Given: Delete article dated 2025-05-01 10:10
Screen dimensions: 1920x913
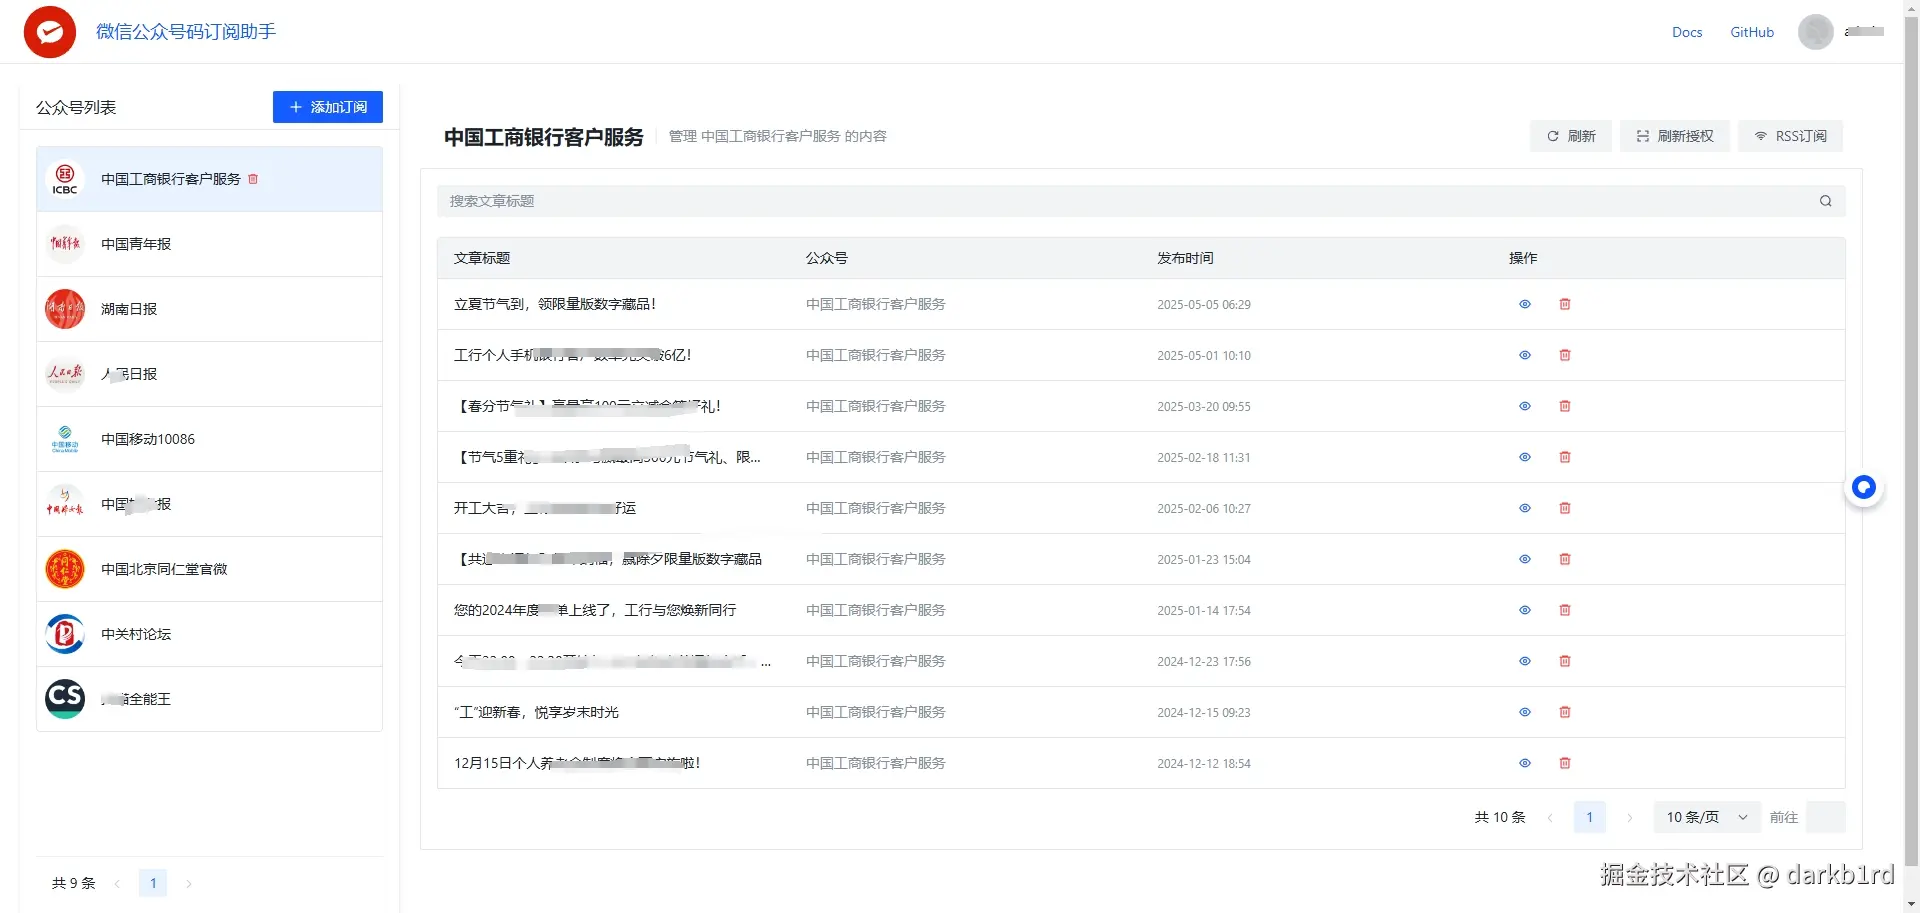Looking at the screenshot, I should pyautogui.click(x=1565, y=355).
